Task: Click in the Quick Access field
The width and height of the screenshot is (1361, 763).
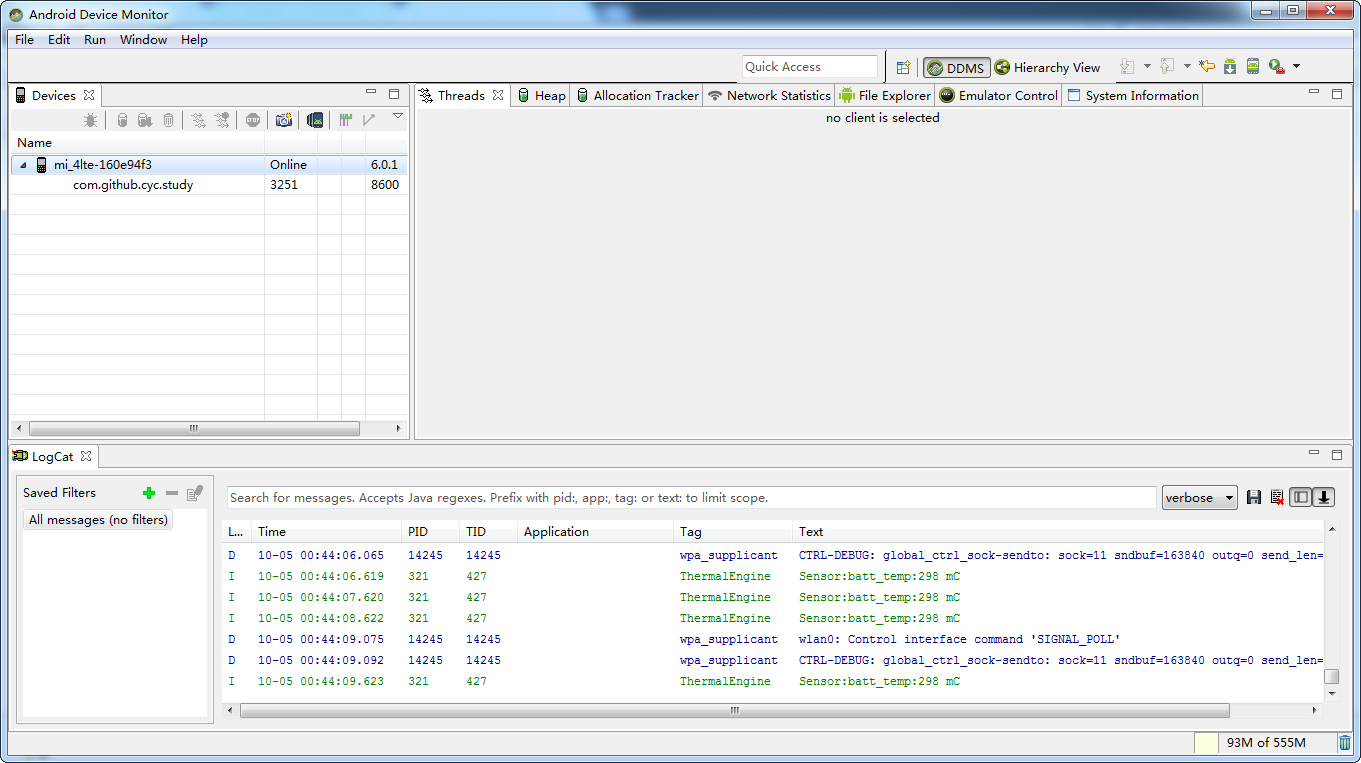Action: click(810, 67)
